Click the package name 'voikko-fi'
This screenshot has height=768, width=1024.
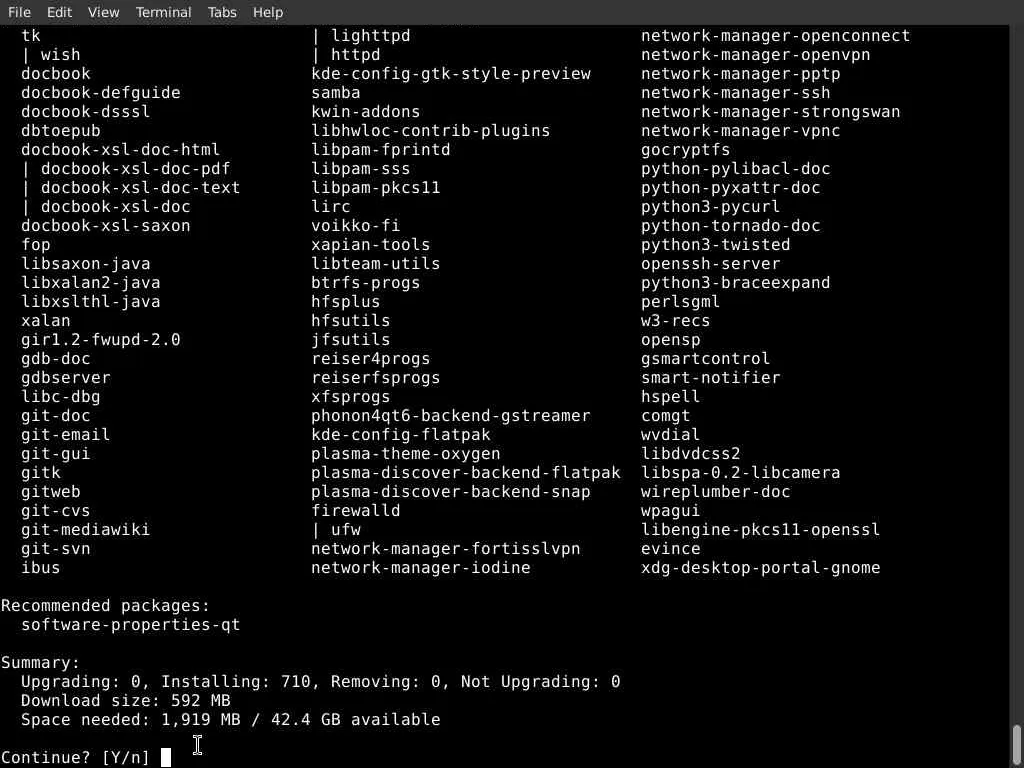356,226
